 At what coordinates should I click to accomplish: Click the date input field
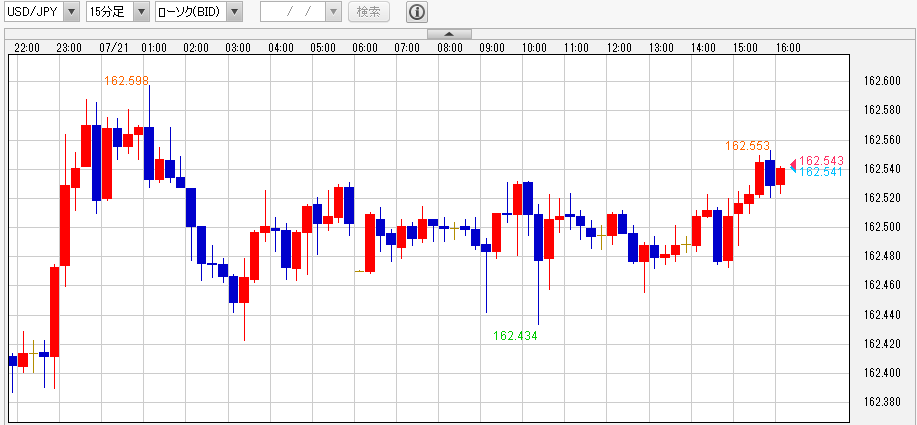pyautogui.click(x=293, y=12)
